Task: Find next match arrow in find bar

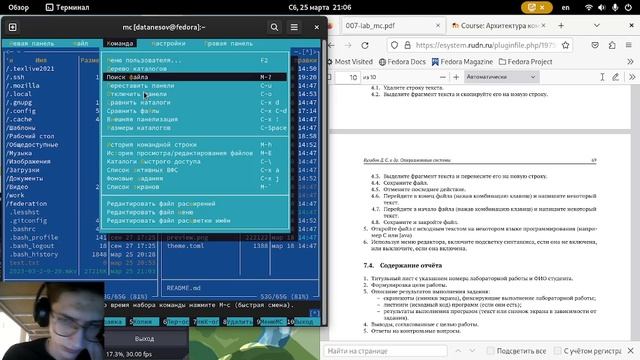Action: (x=472, y=351)
